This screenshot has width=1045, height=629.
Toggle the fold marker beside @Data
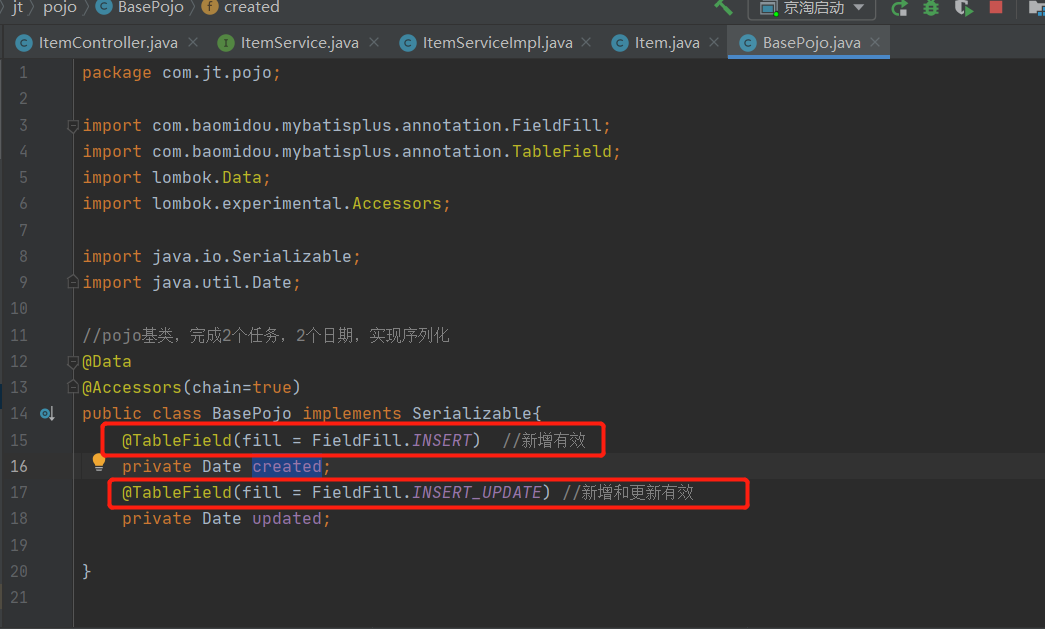(x=73, y=361)
